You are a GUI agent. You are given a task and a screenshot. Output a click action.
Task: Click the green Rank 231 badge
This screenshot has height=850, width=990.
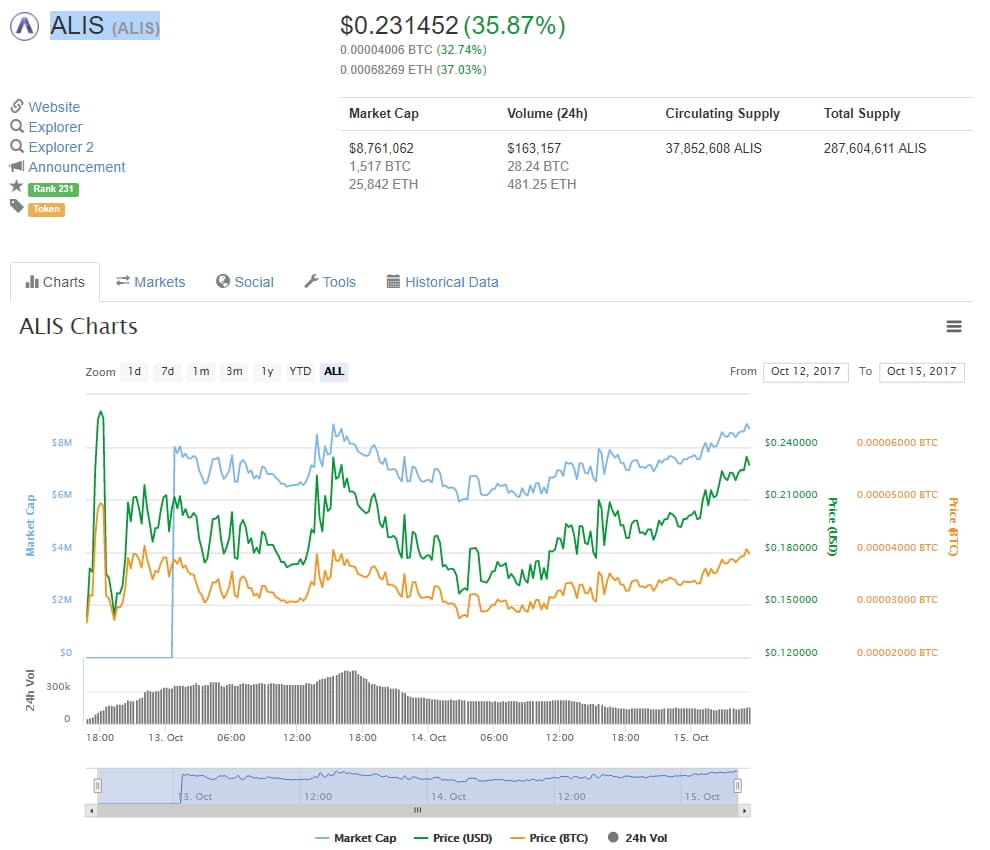point(52,189)
